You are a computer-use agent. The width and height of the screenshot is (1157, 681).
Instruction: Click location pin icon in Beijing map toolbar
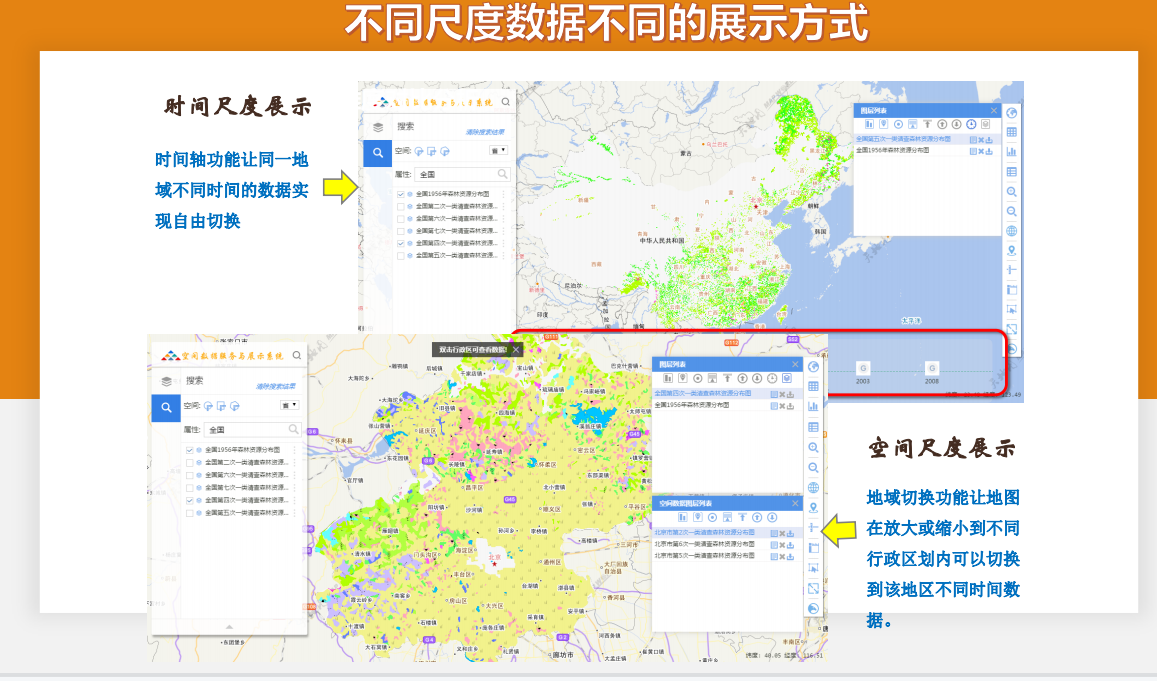coord(813,508)
